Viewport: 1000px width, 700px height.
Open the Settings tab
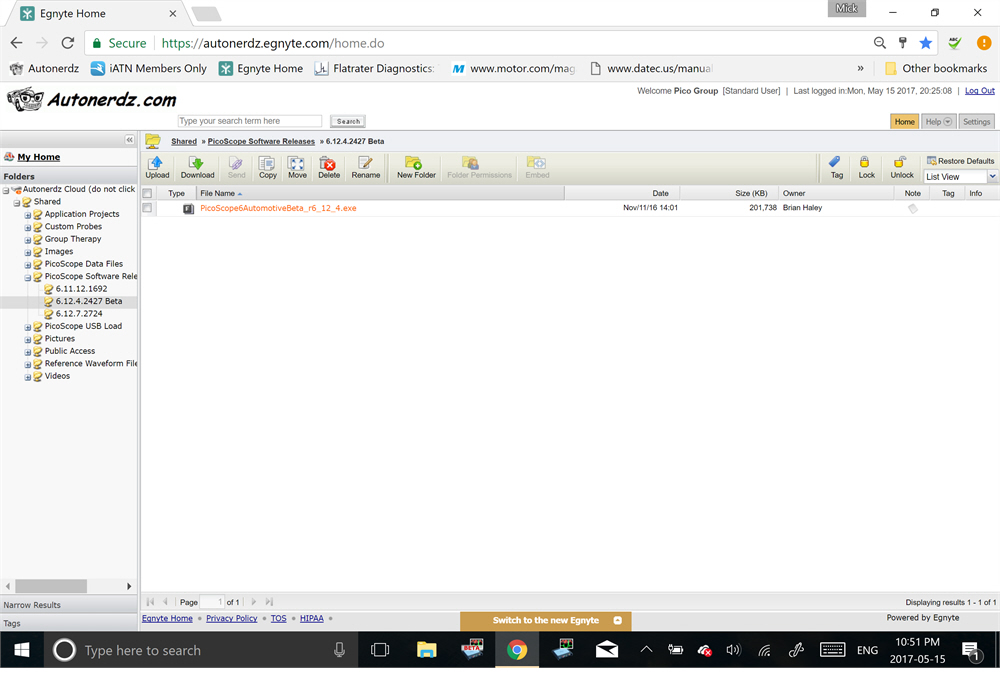coord(976,121)
